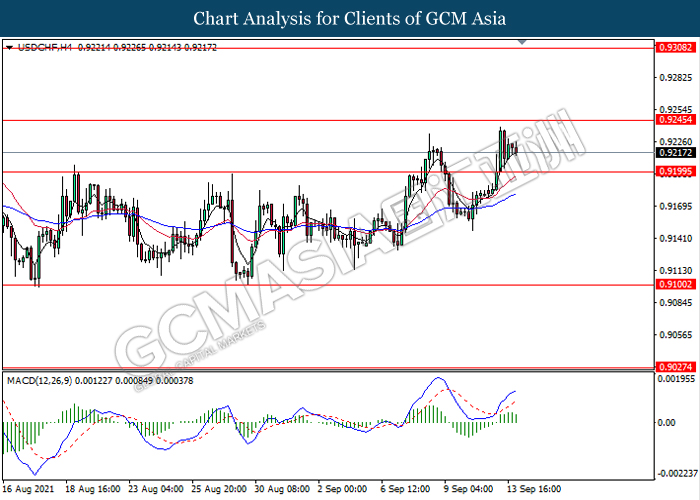The height and width of the screenshot is (500, 700).
Task: Click the 0.90845 price axis value
Action: [x=676, y=303]
